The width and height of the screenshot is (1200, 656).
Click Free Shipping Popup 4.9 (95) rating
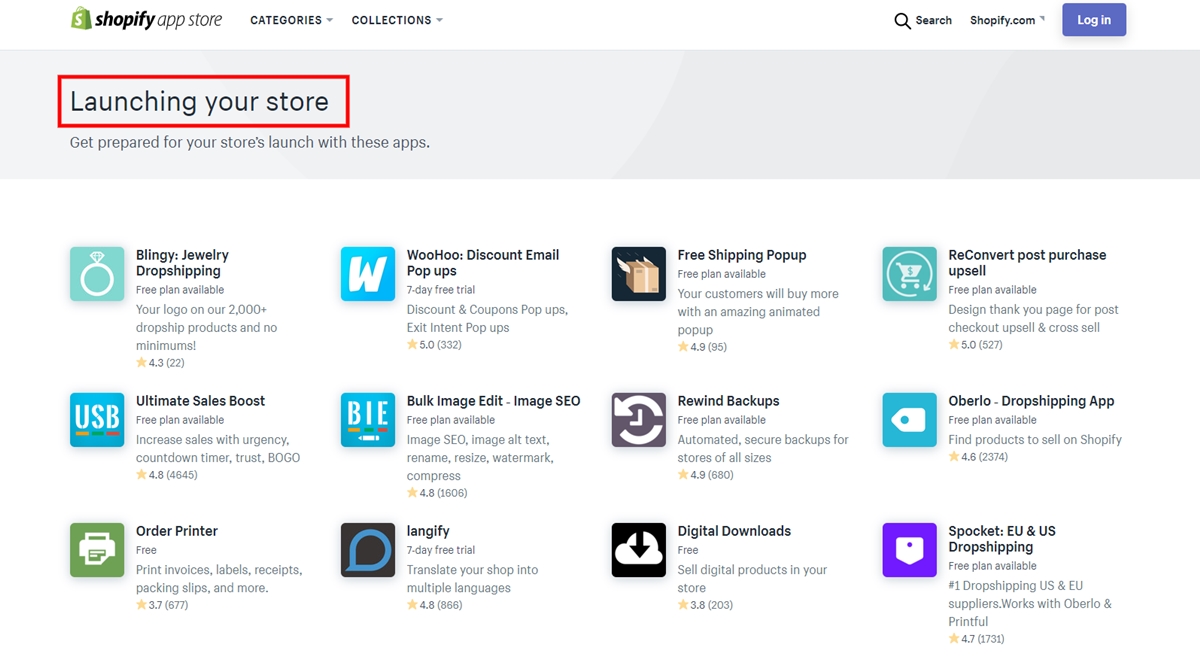703,347
